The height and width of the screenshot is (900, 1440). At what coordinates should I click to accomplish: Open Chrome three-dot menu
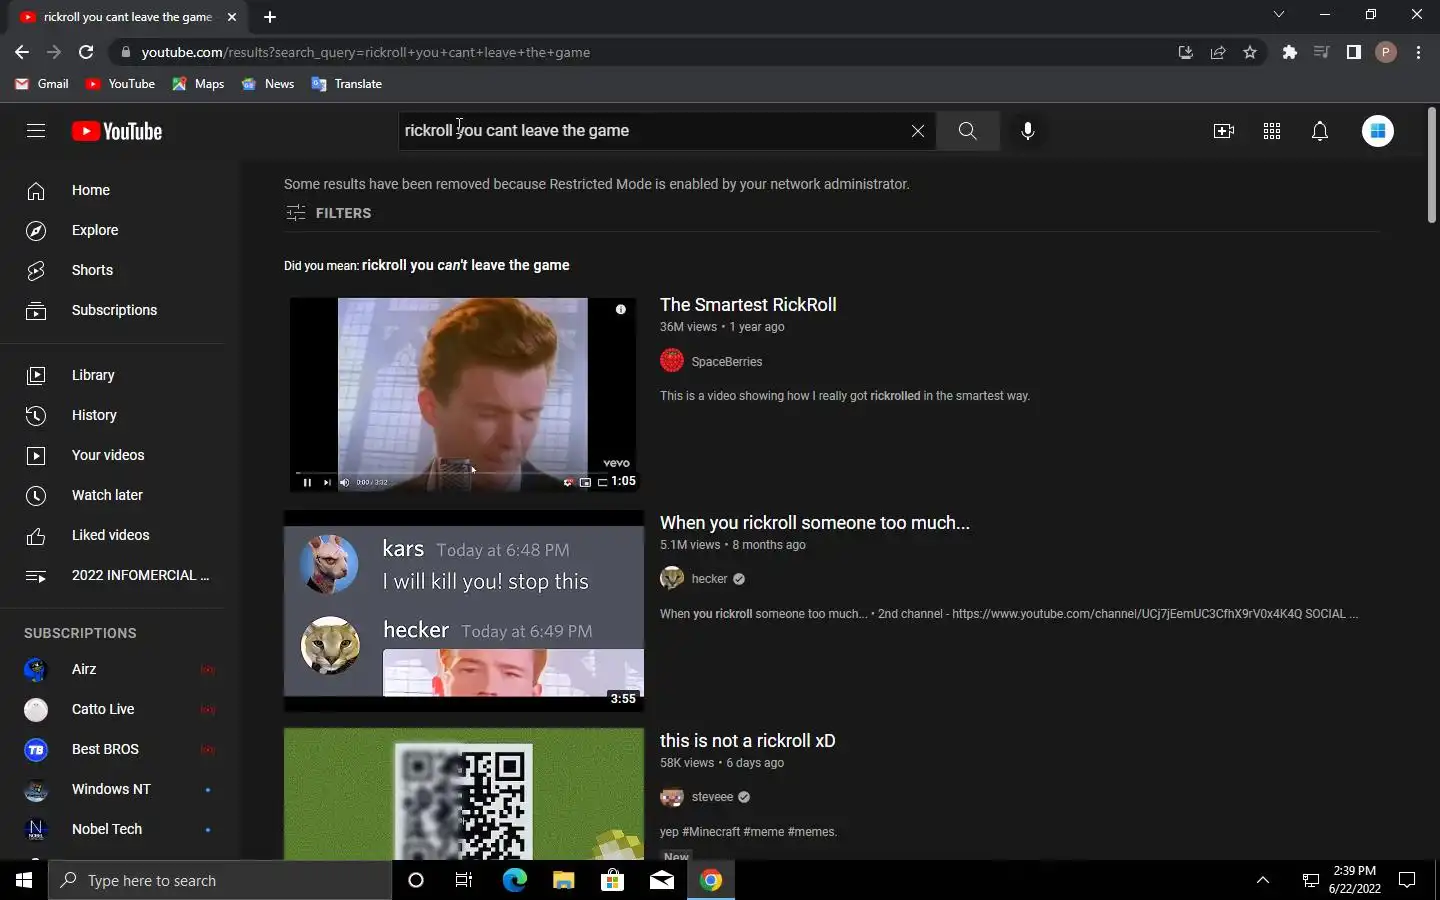pyautogui.click(x=1418, y=52)
